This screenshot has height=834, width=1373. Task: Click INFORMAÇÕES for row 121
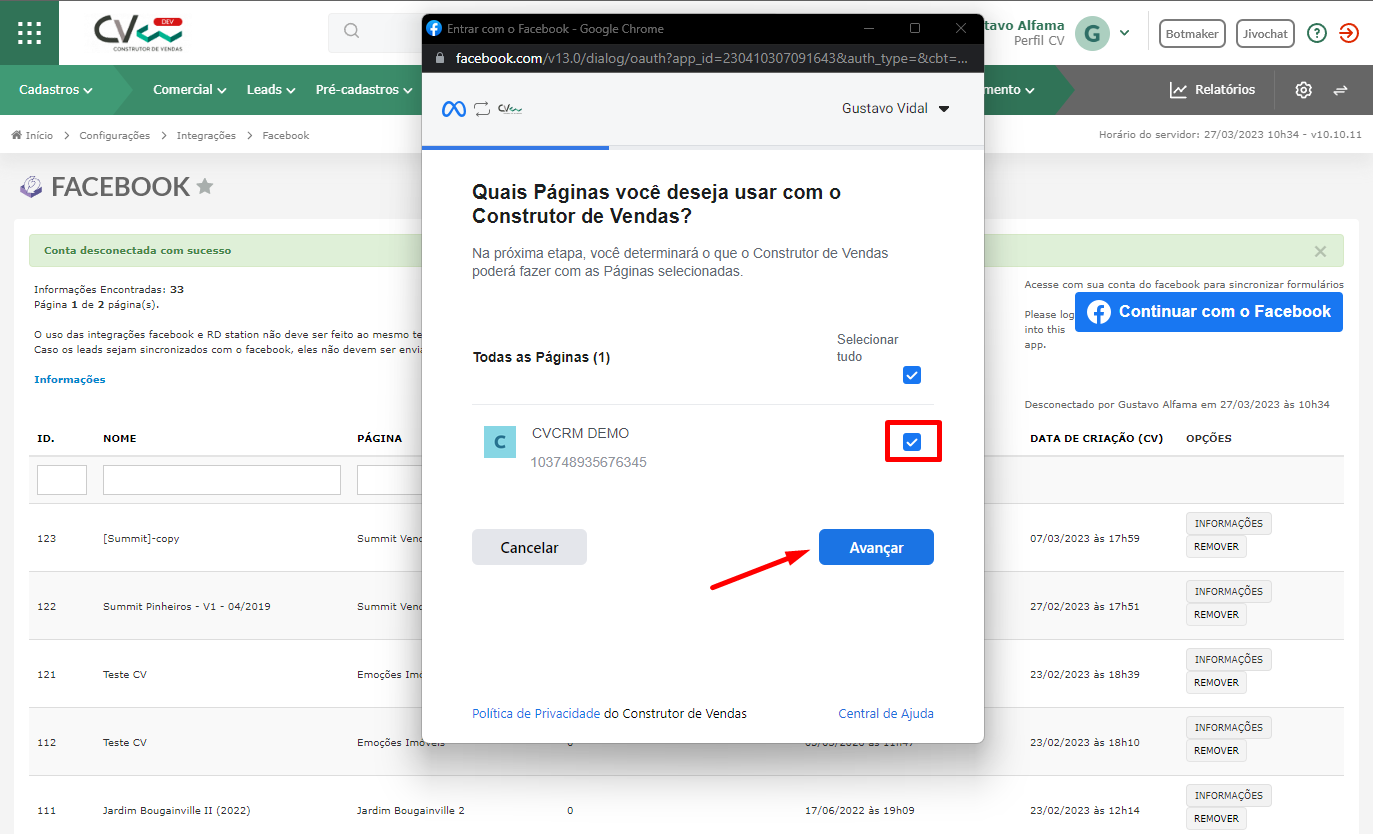pos(1229,659)
